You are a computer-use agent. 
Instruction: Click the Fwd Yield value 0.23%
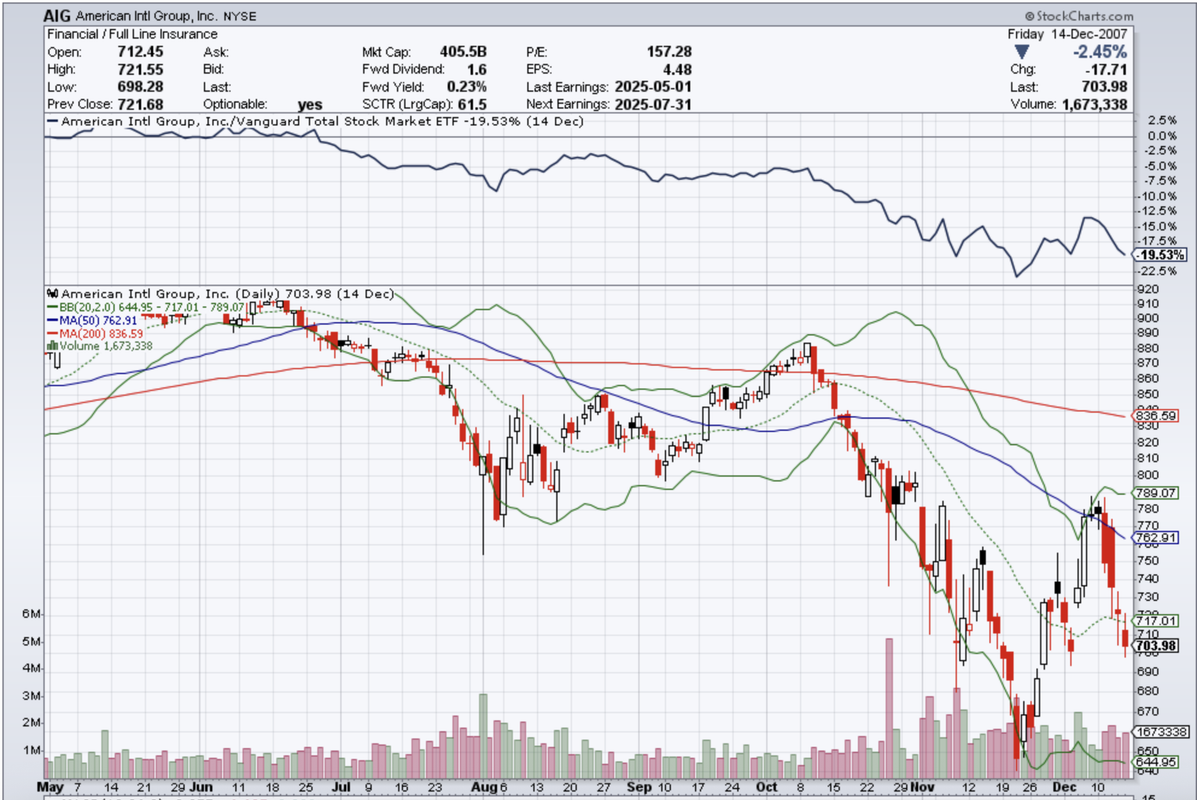(466, 87)
